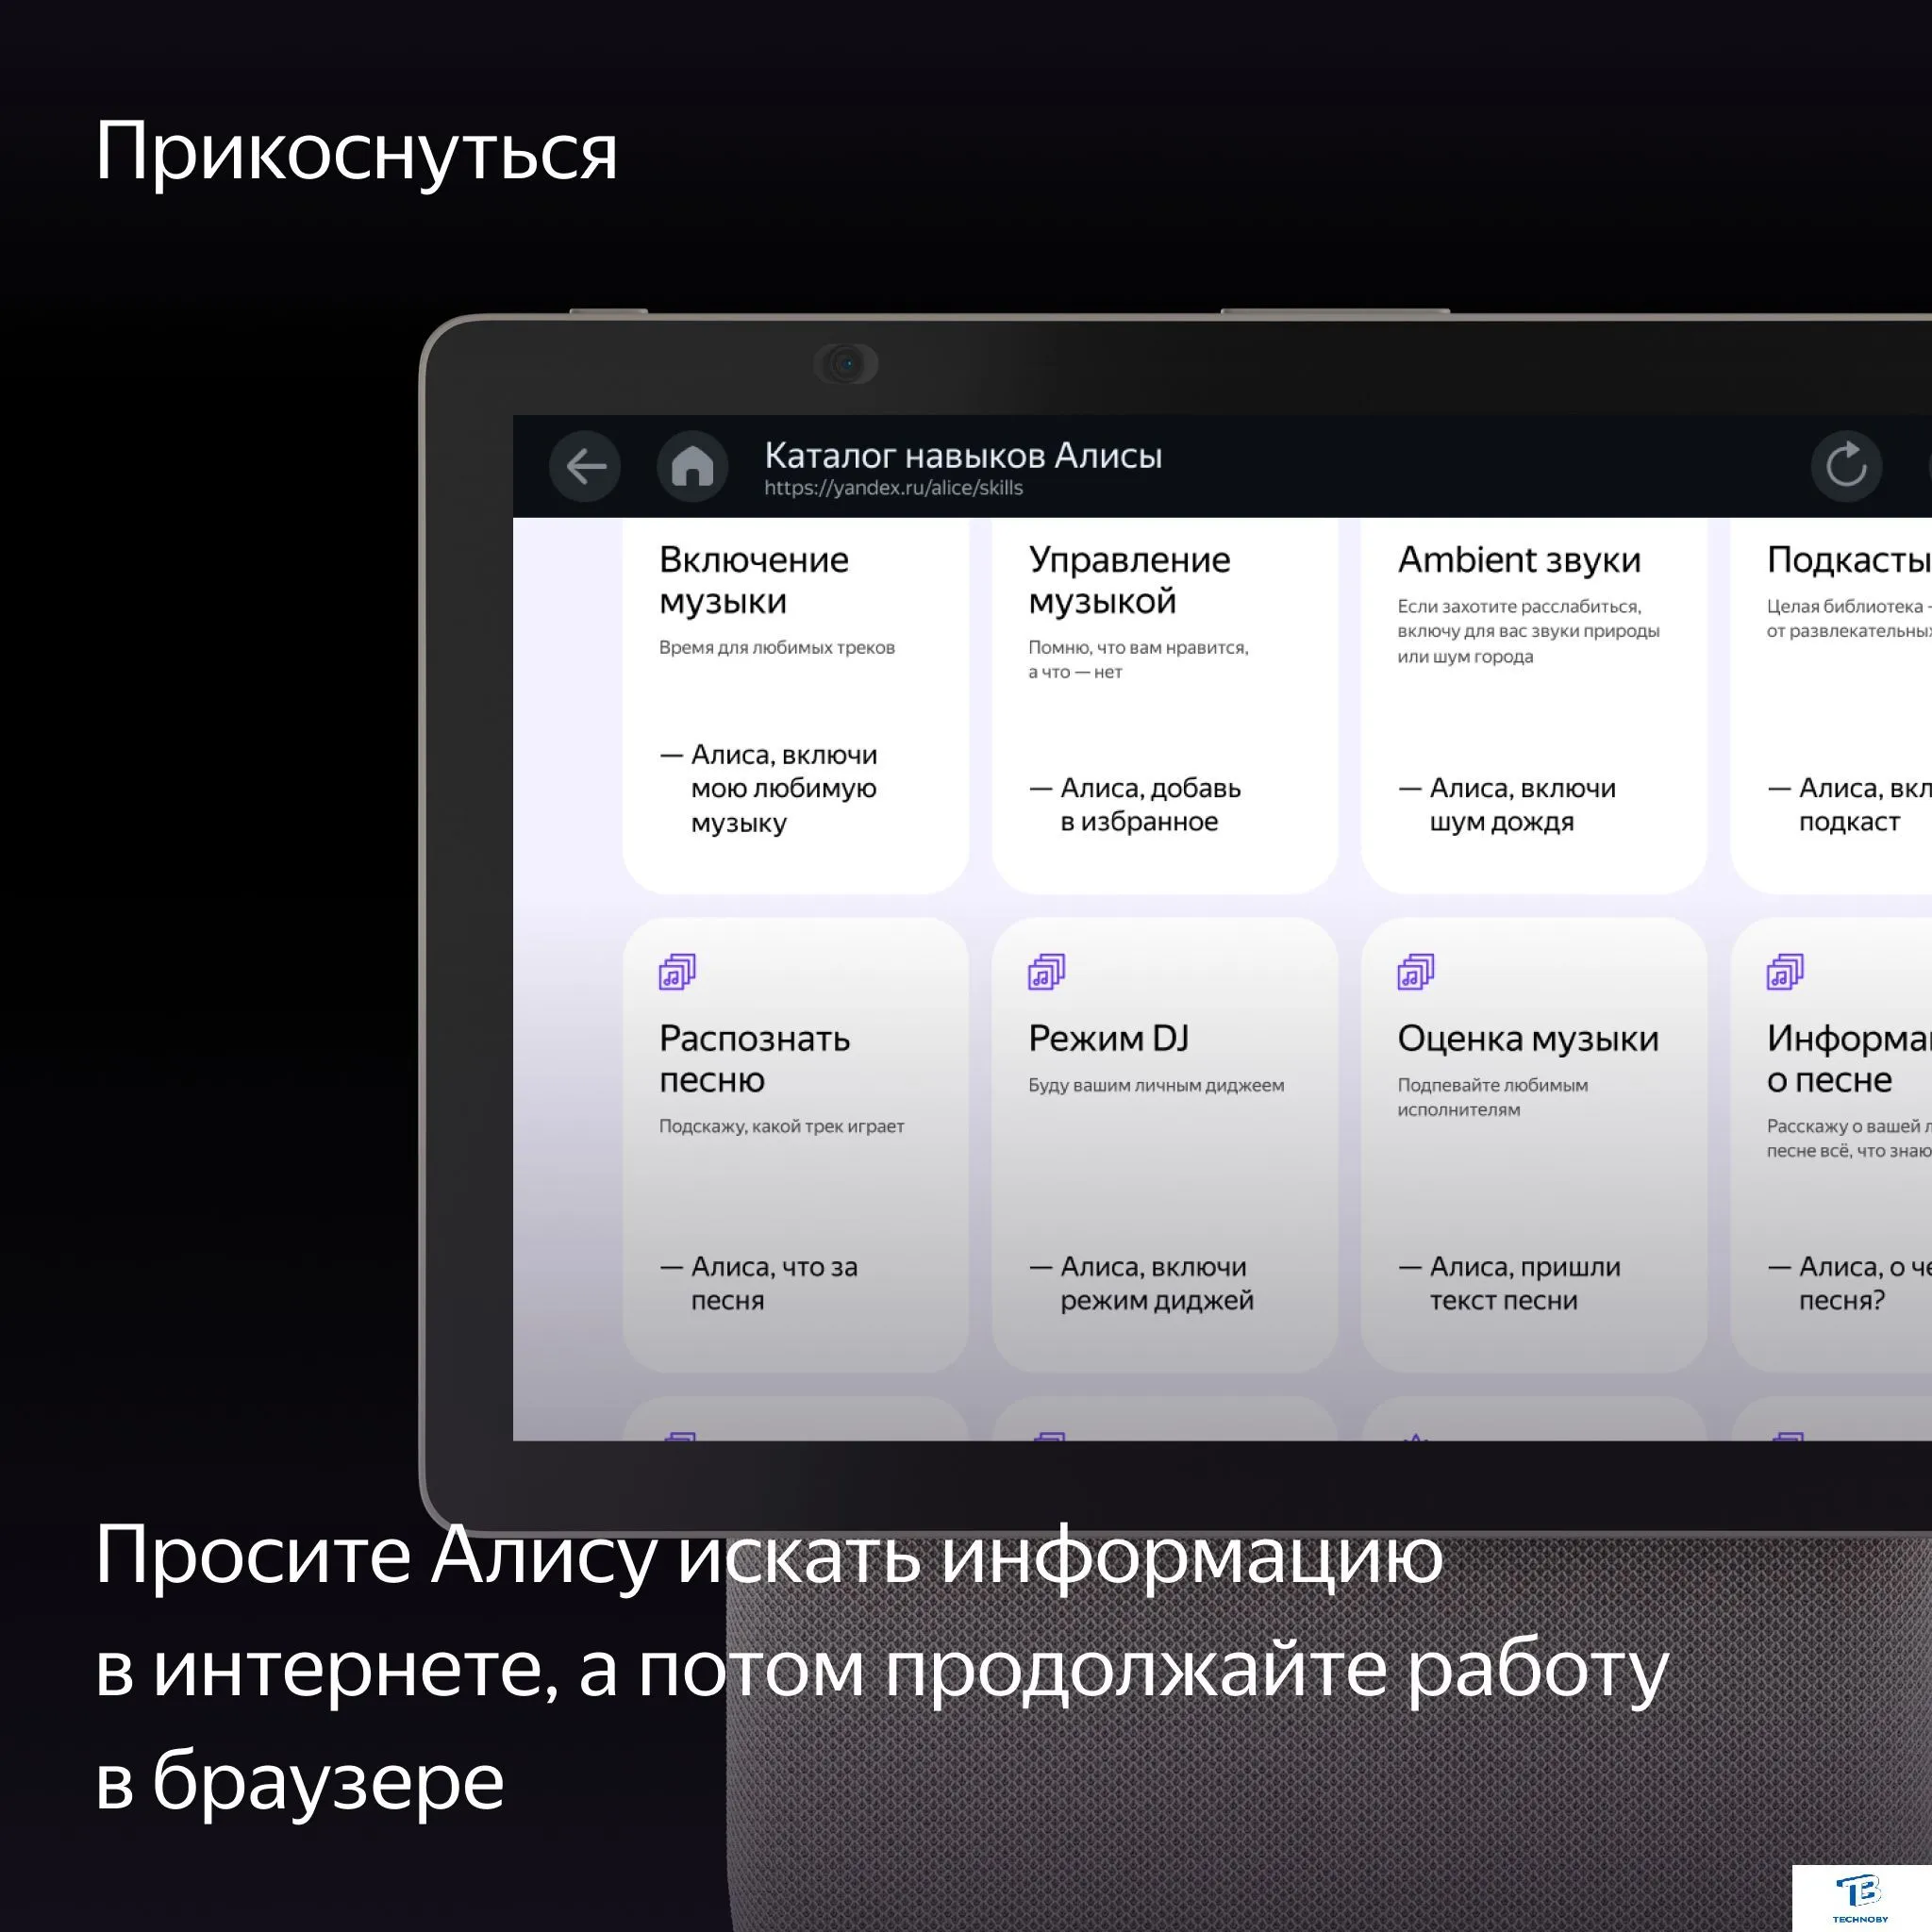The image size is (1932, 1932).
Task: Open the Включение музыки skill card
Action: pos(796,705)
